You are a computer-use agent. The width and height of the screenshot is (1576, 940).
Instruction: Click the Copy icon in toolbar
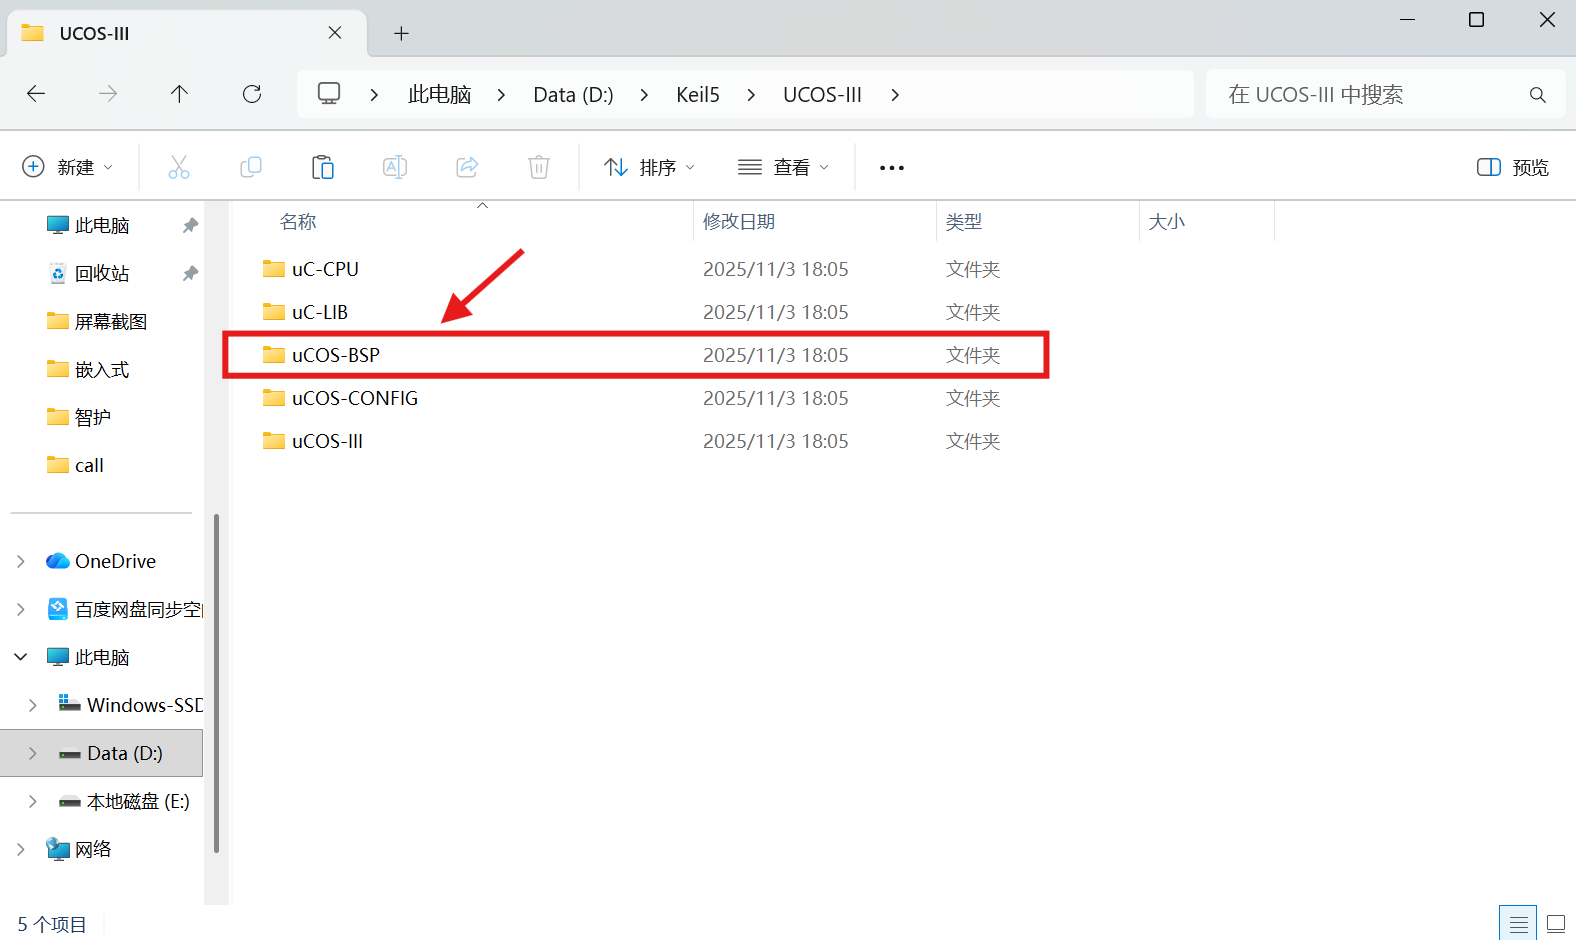point(251,167)
